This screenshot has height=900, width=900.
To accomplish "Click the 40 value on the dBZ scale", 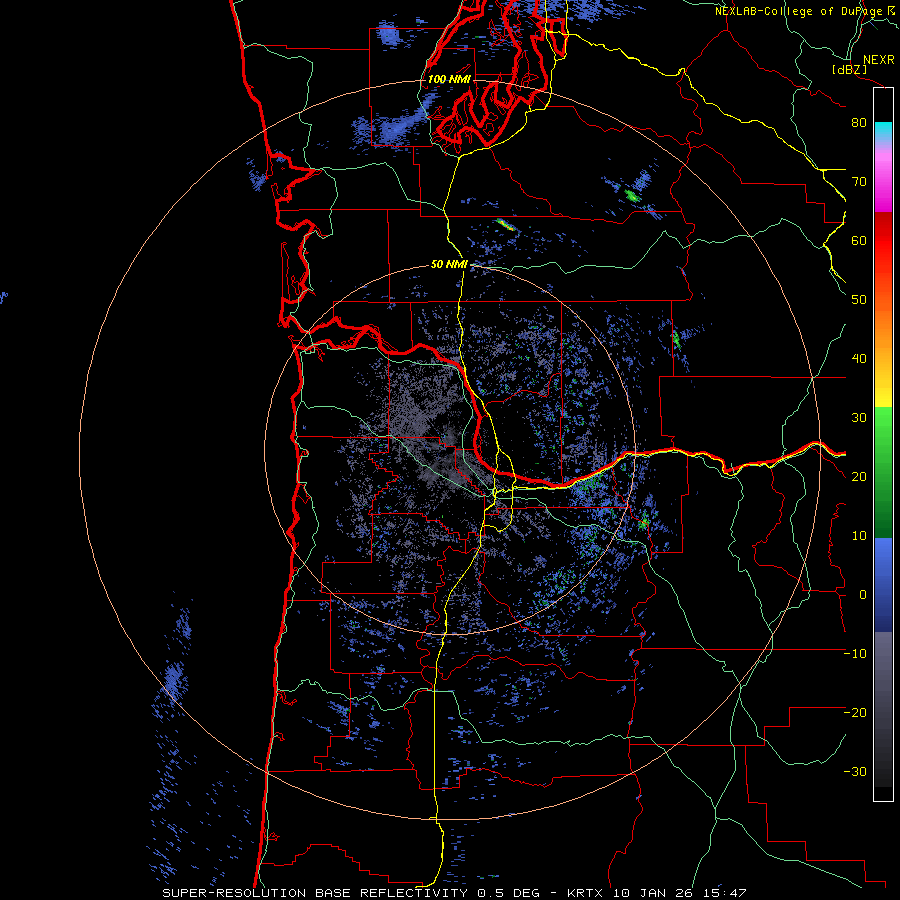I will (859, 359).
